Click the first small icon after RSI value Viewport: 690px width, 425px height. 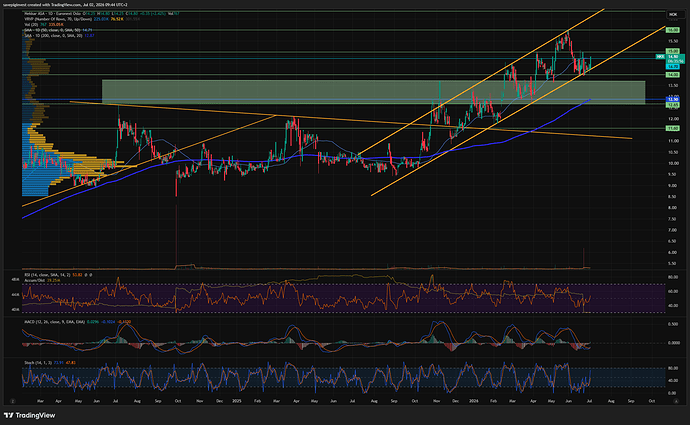click(86, 275)
